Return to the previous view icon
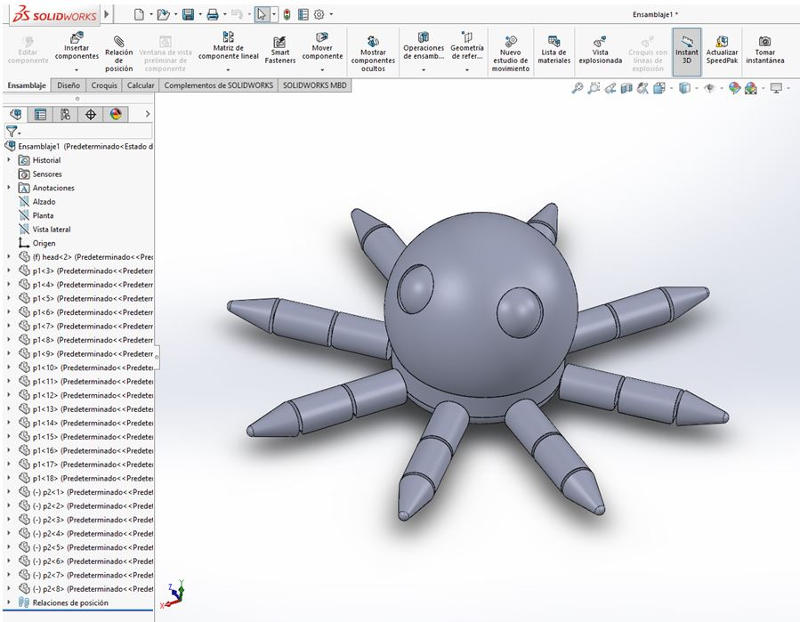Screen dimensions: 800x622 [x=610, y=88]
